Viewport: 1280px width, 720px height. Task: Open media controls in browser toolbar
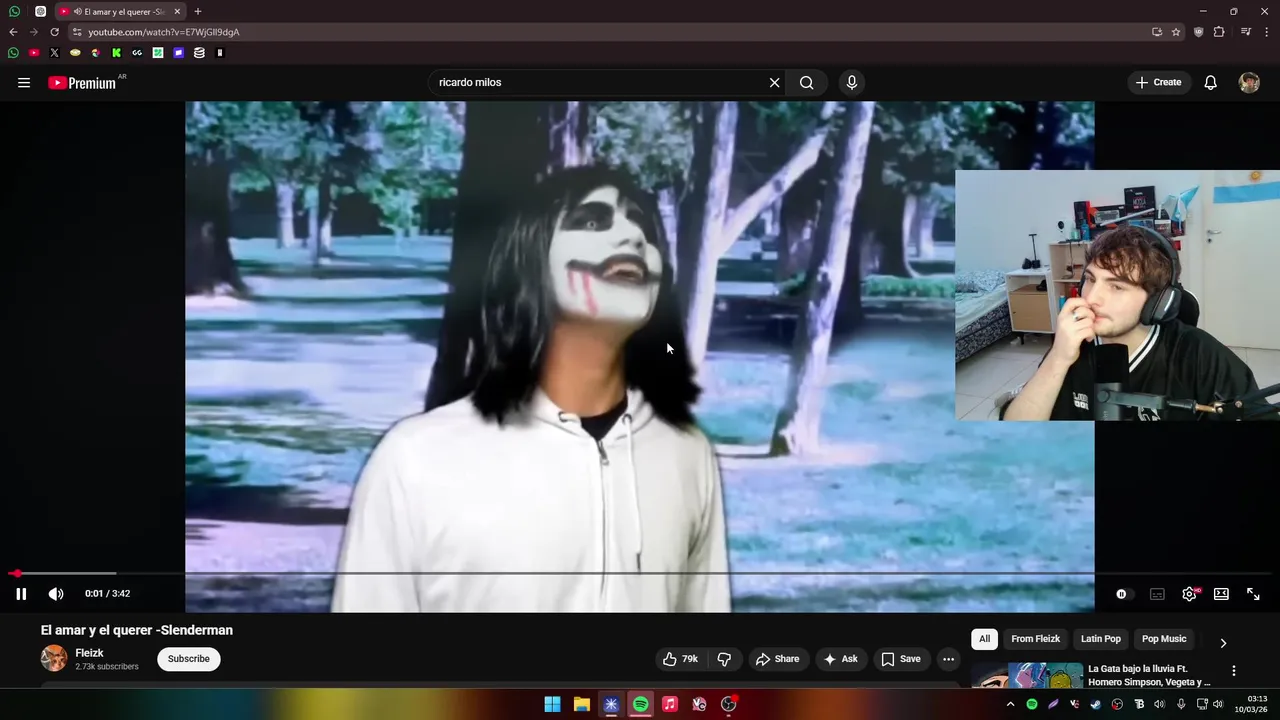click(1246, 32)
